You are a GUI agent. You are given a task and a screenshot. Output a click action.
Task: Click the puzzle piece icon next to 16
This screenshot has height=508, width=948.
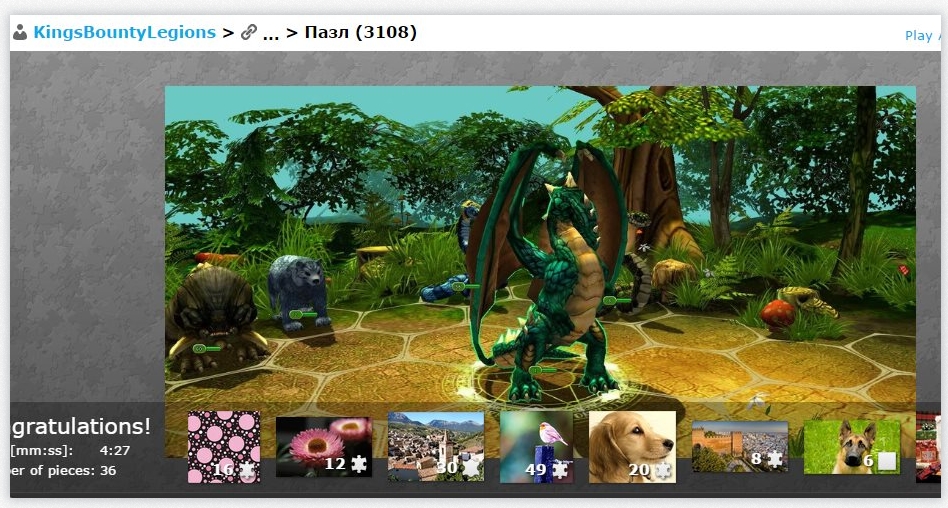[x=246, y=469]
